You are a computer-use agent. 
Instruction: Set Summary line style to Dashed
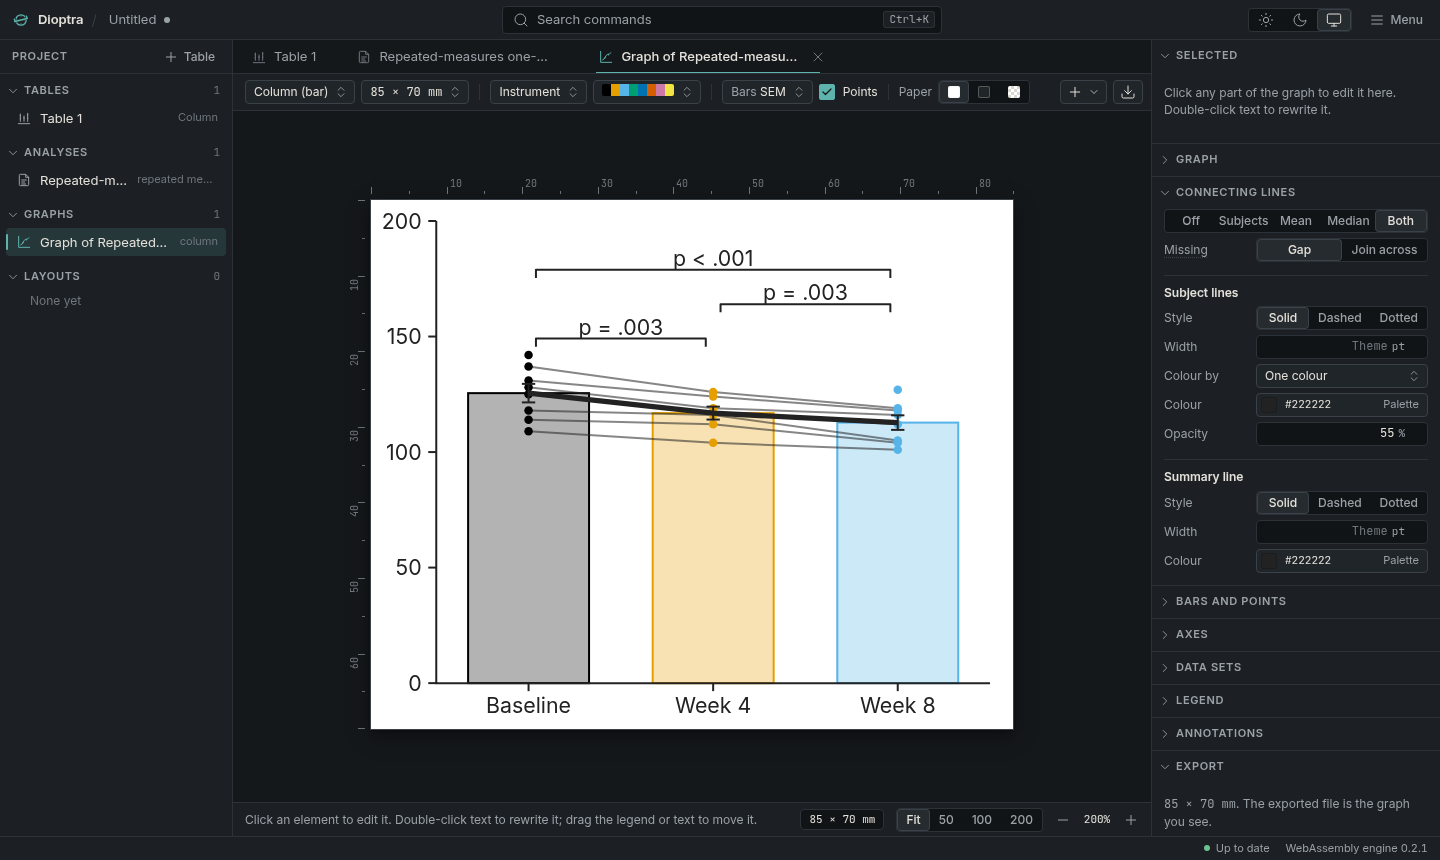[1339, 503]
